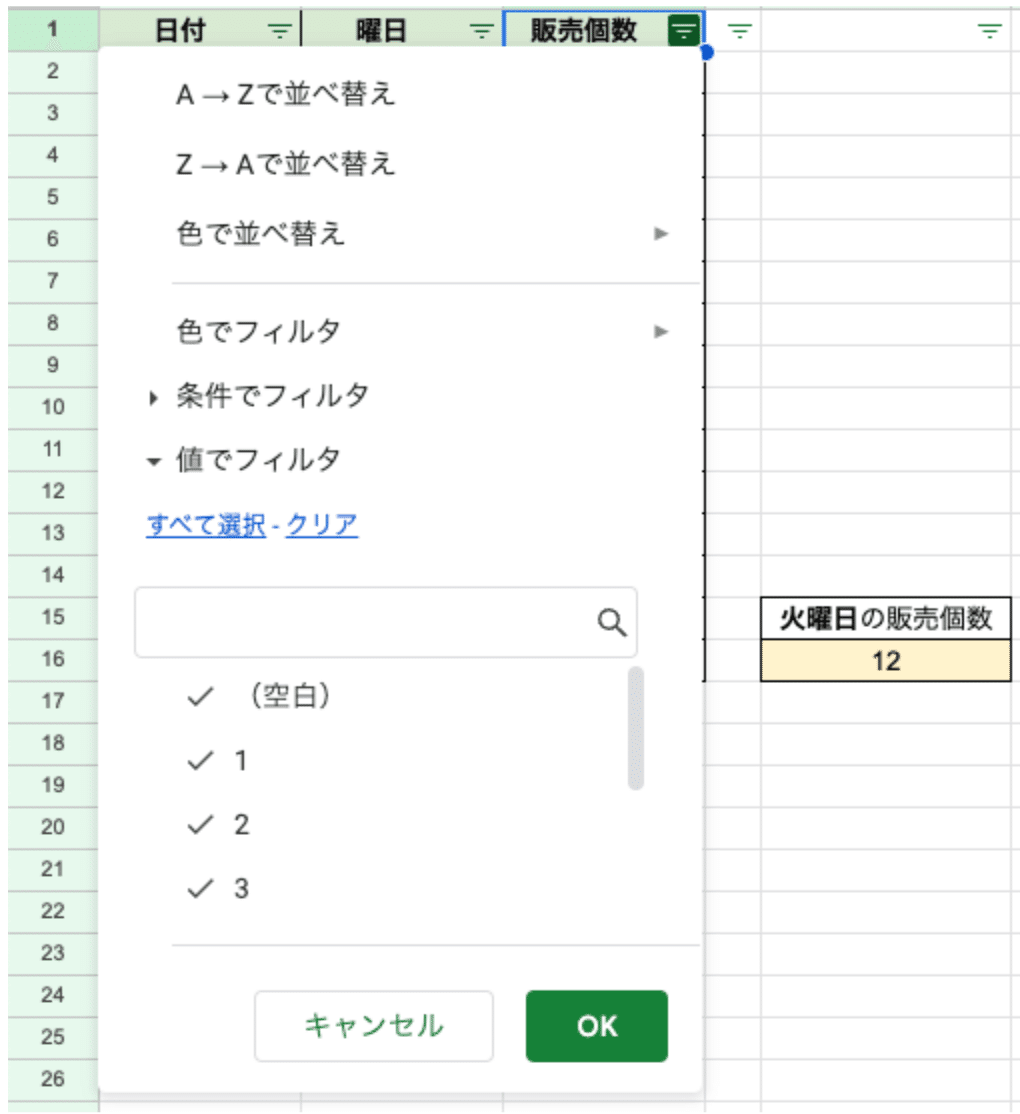Viewport: 1020px width, 1114px height.
Task: Toggle the value 3 checkmark
Action: tap(201, 888)
